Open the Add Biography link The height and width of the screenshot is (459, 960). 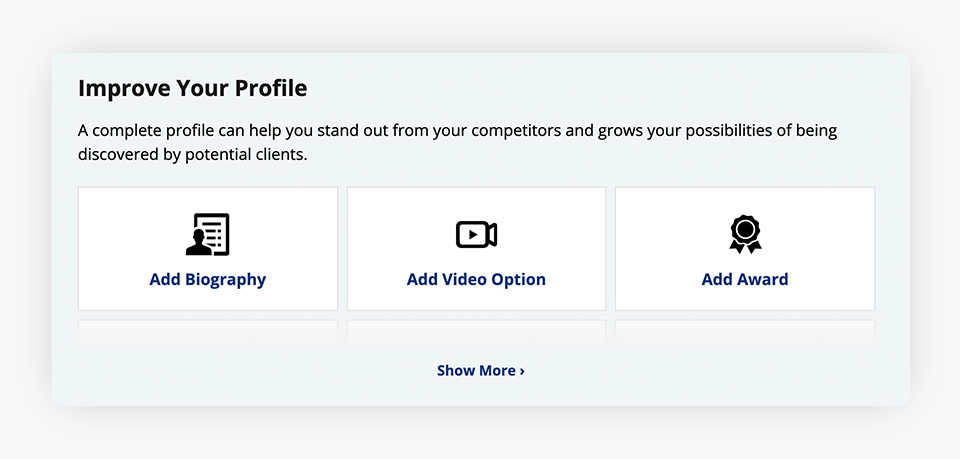208,279
